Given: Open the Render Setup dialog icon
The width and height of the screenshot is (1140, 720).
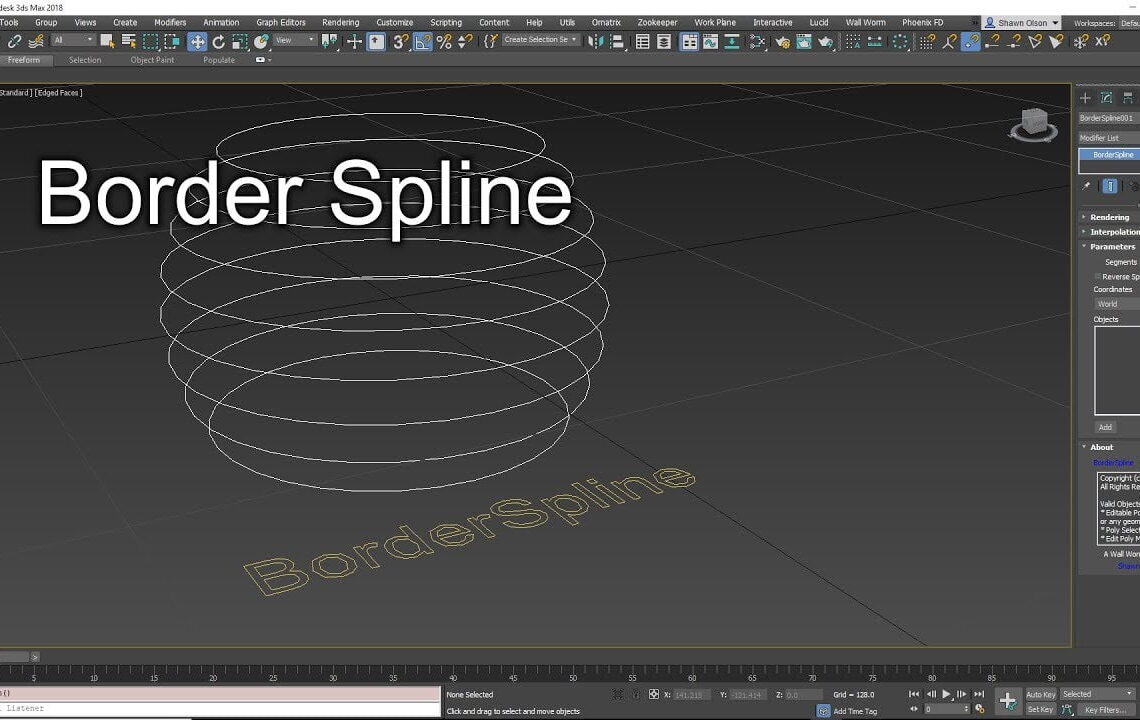Looking at the screenshot, I should tap(784, 42).
